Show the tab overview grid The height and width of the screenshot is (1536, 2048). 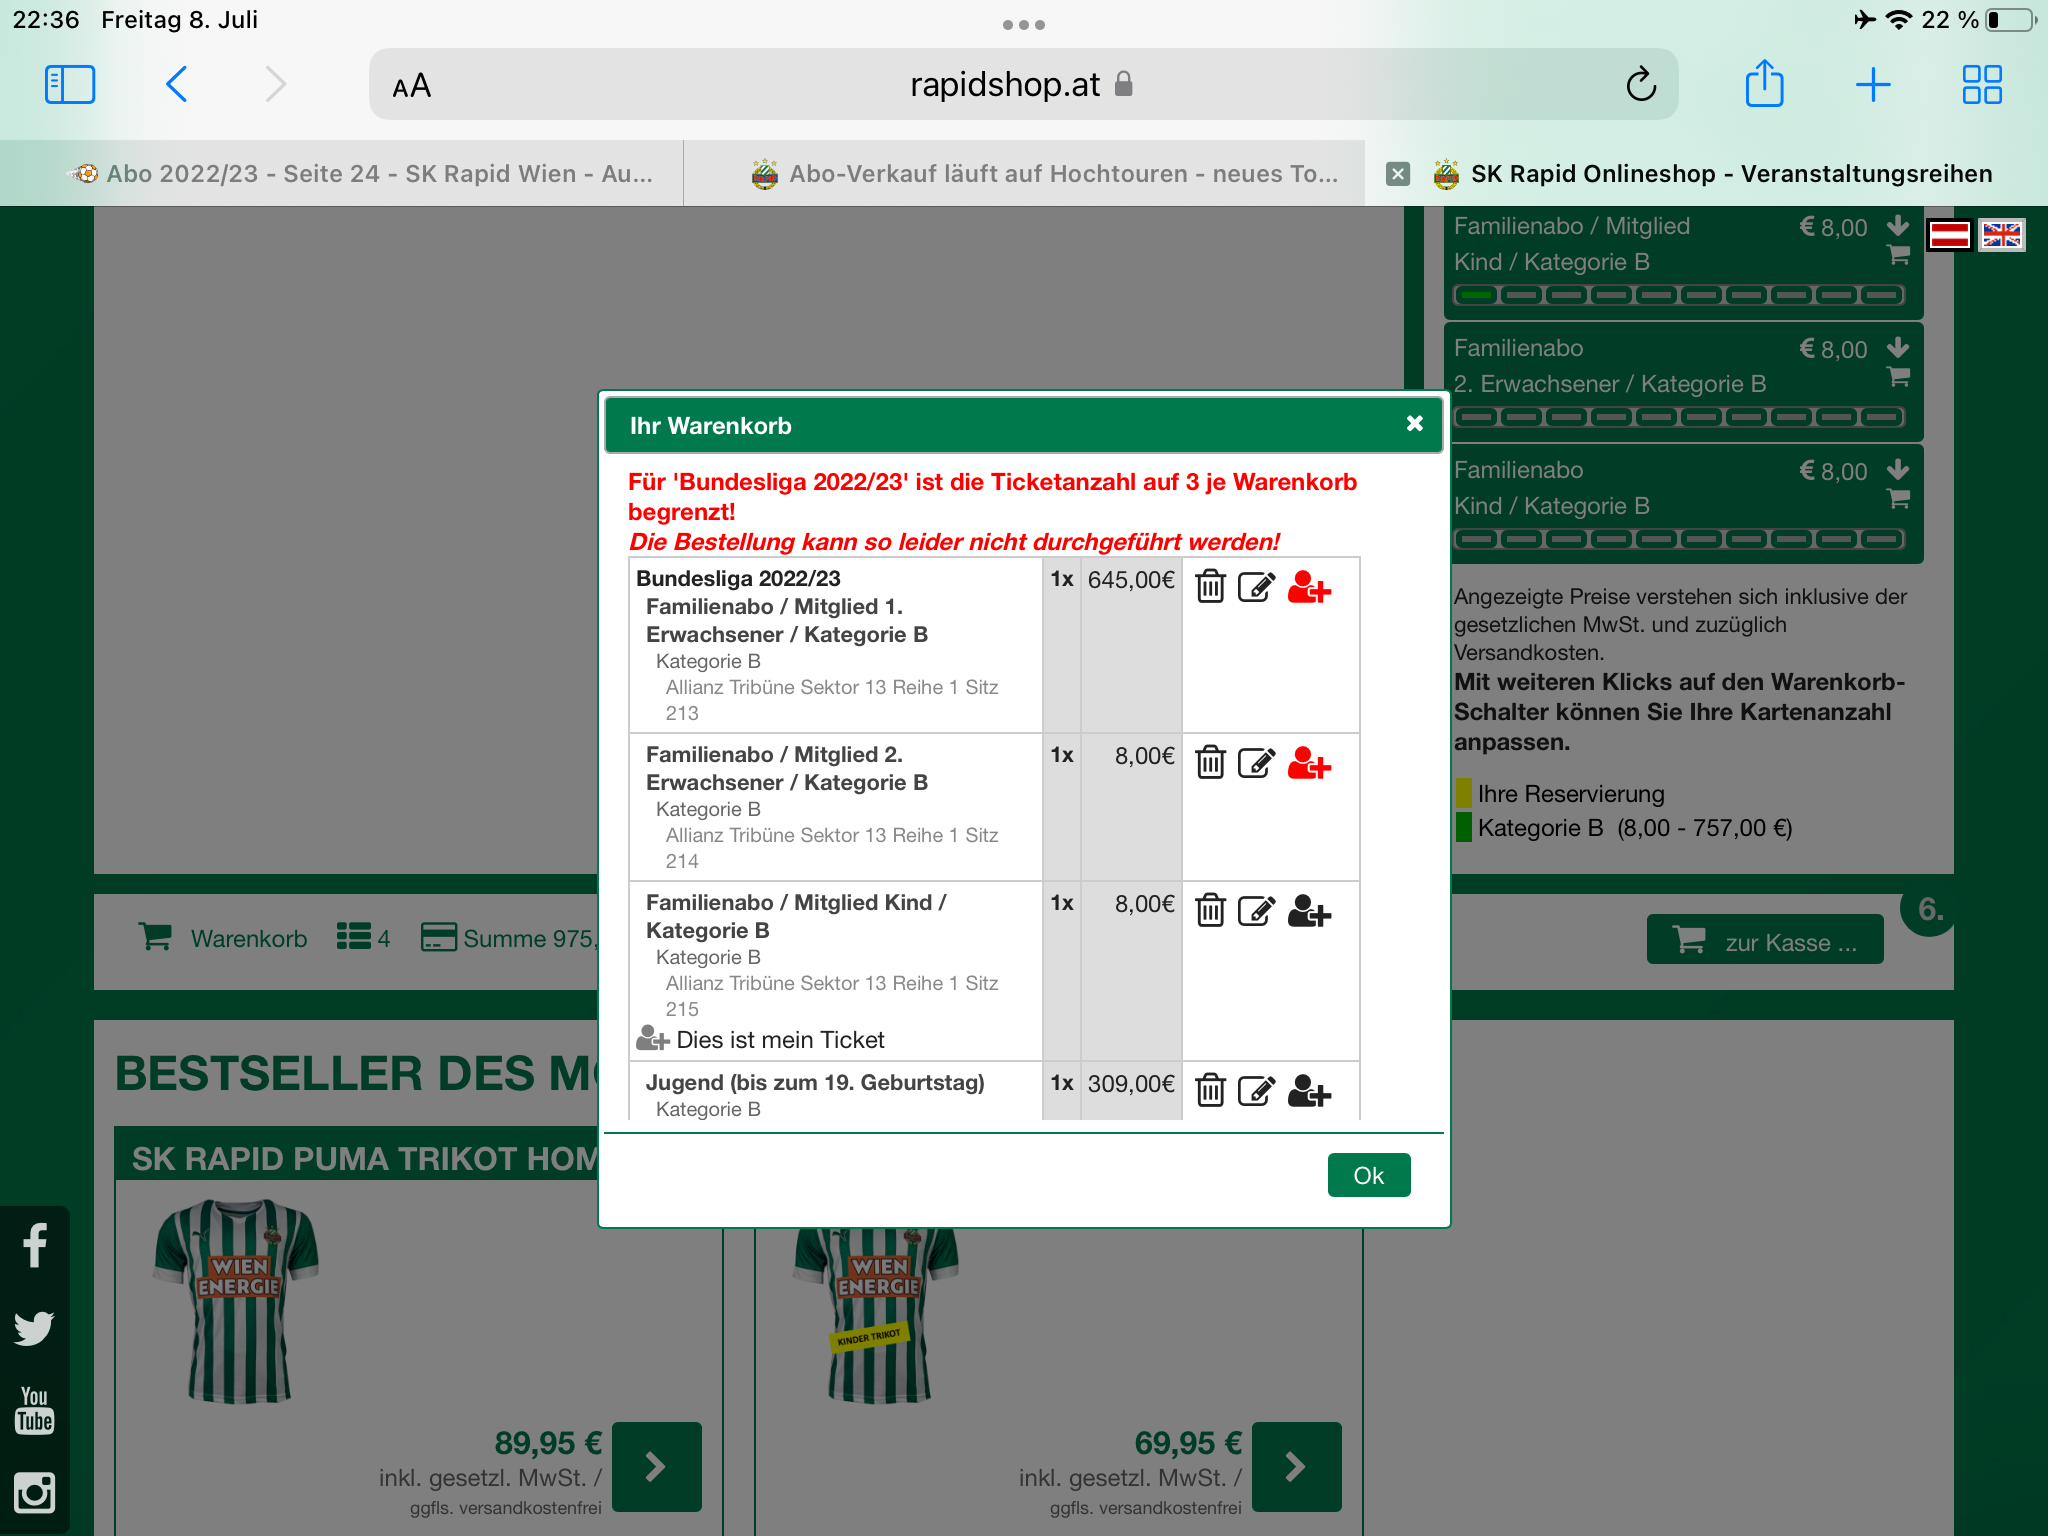tap(1981, 85)
